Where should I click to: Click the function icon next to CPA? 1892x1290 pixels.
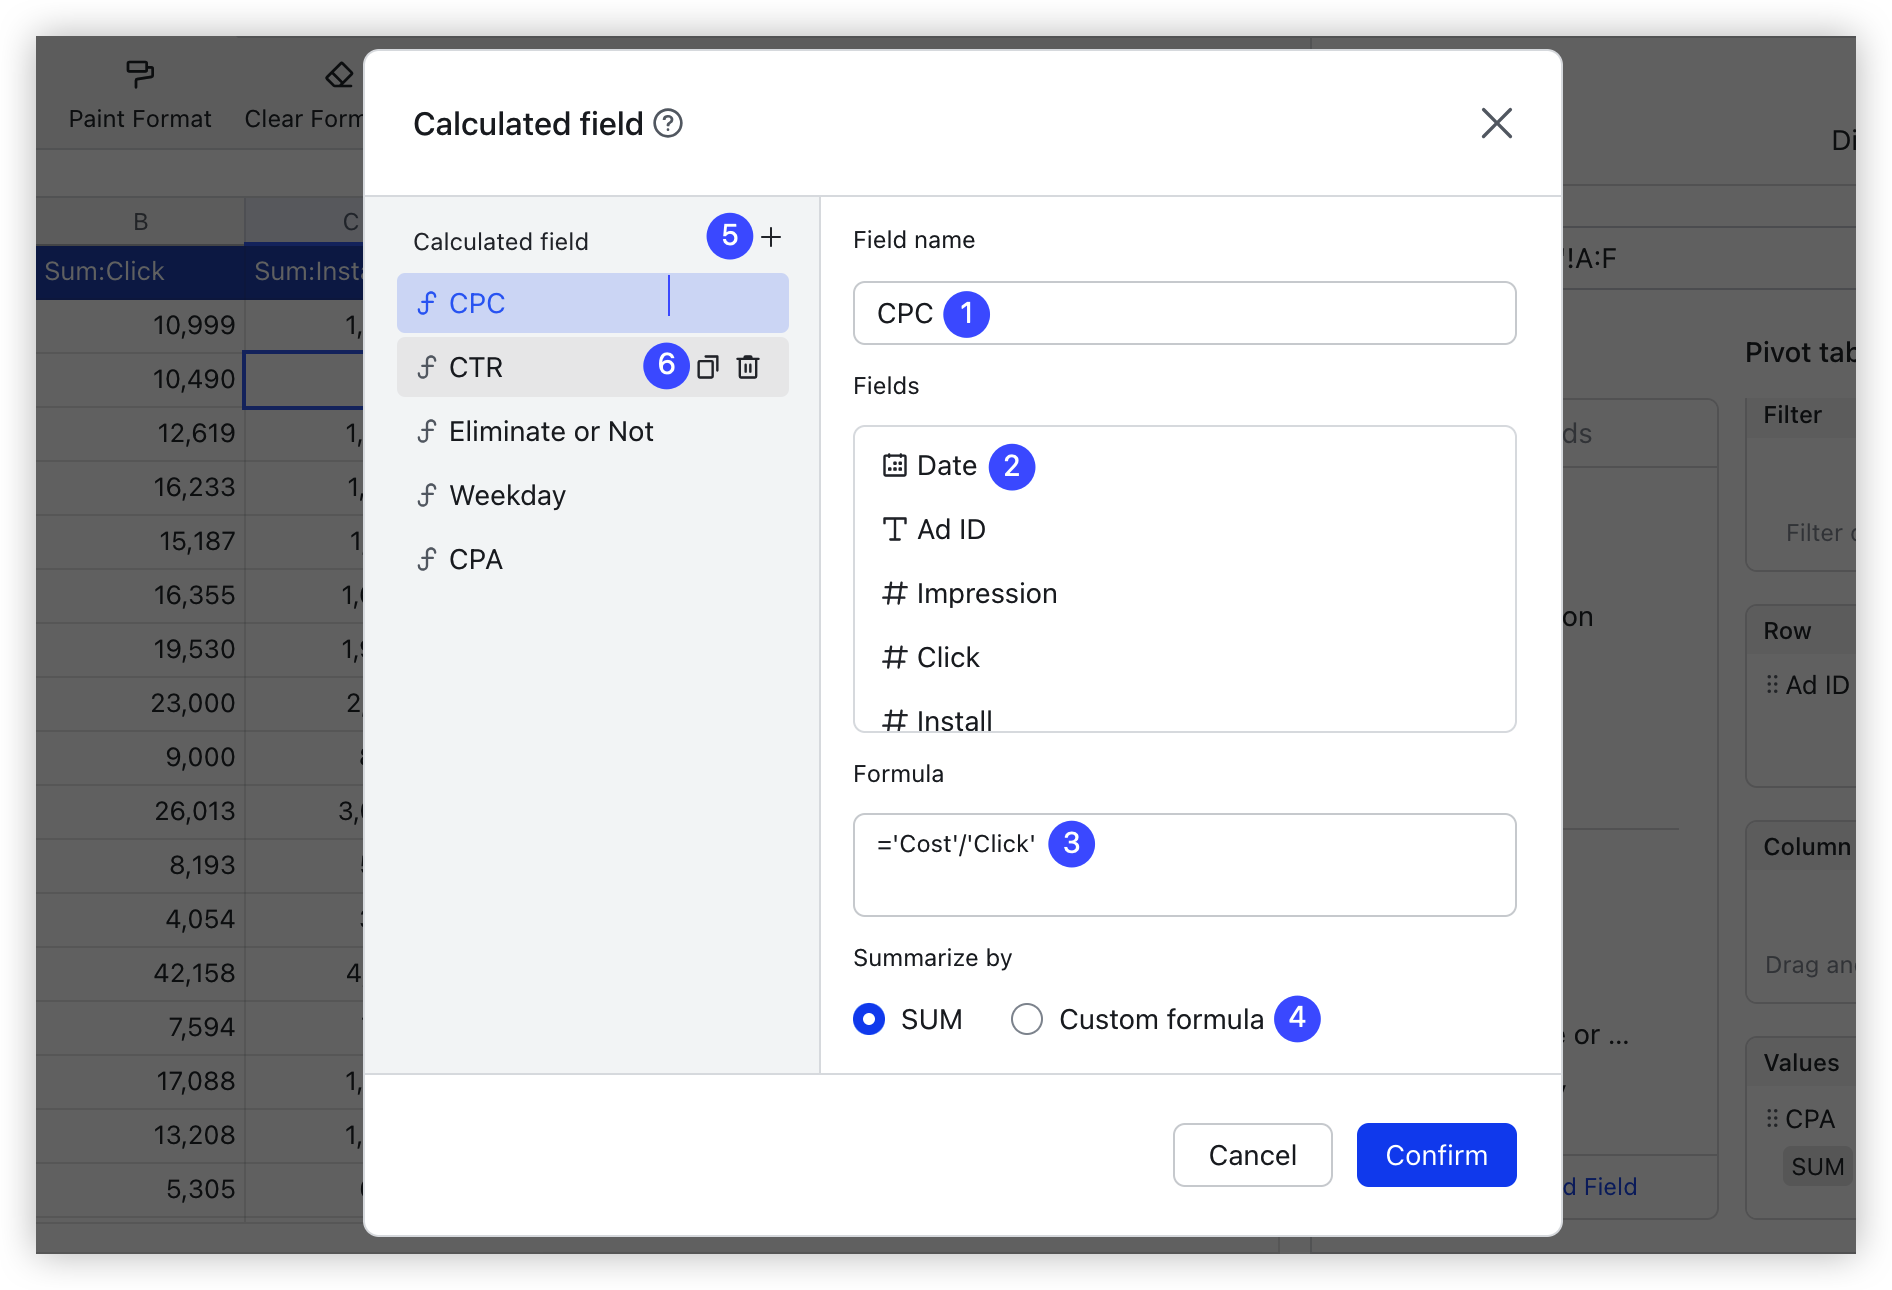click(428, 558)
